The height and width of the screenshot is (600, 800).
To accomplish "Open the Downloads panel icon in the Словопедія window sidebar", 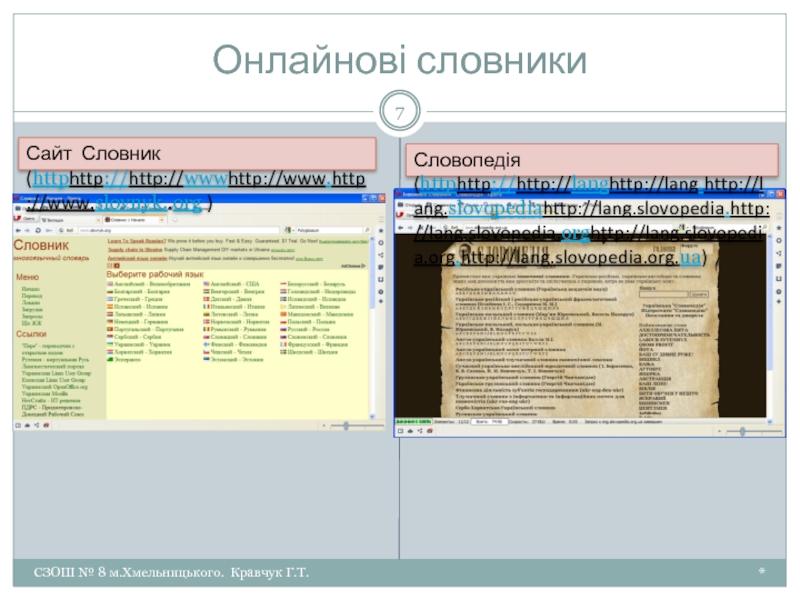I will [x=779, y=279].
